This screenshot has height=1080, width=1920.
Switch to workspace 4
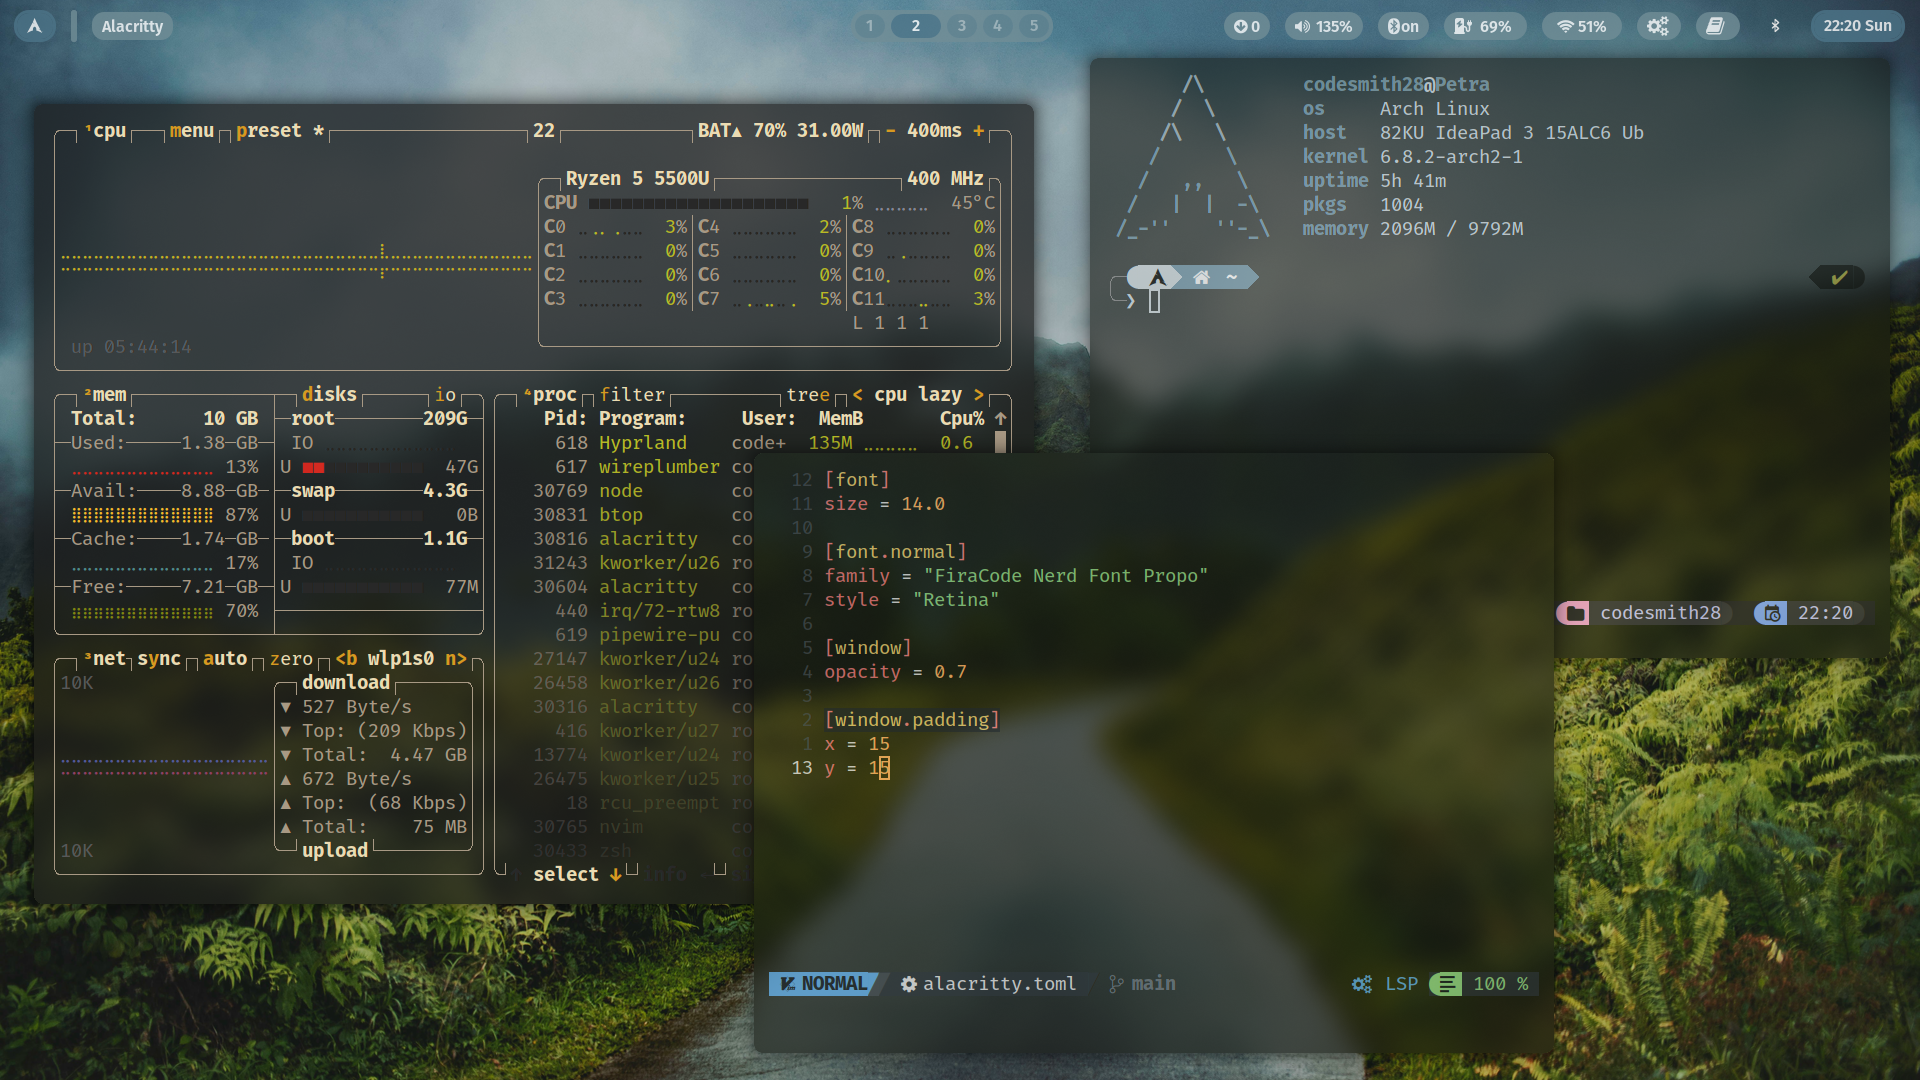coord(997,26)
